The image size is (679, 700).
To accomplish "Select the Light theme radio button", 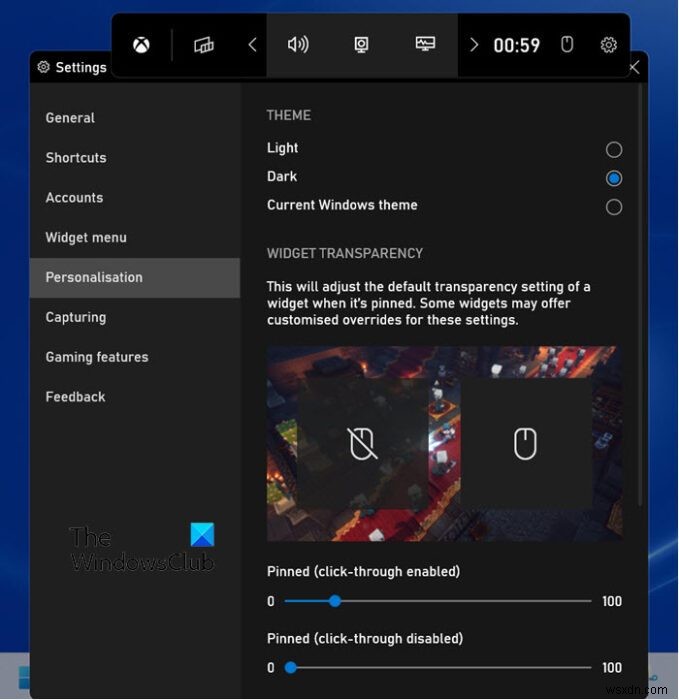I will [x=614, y=150].
